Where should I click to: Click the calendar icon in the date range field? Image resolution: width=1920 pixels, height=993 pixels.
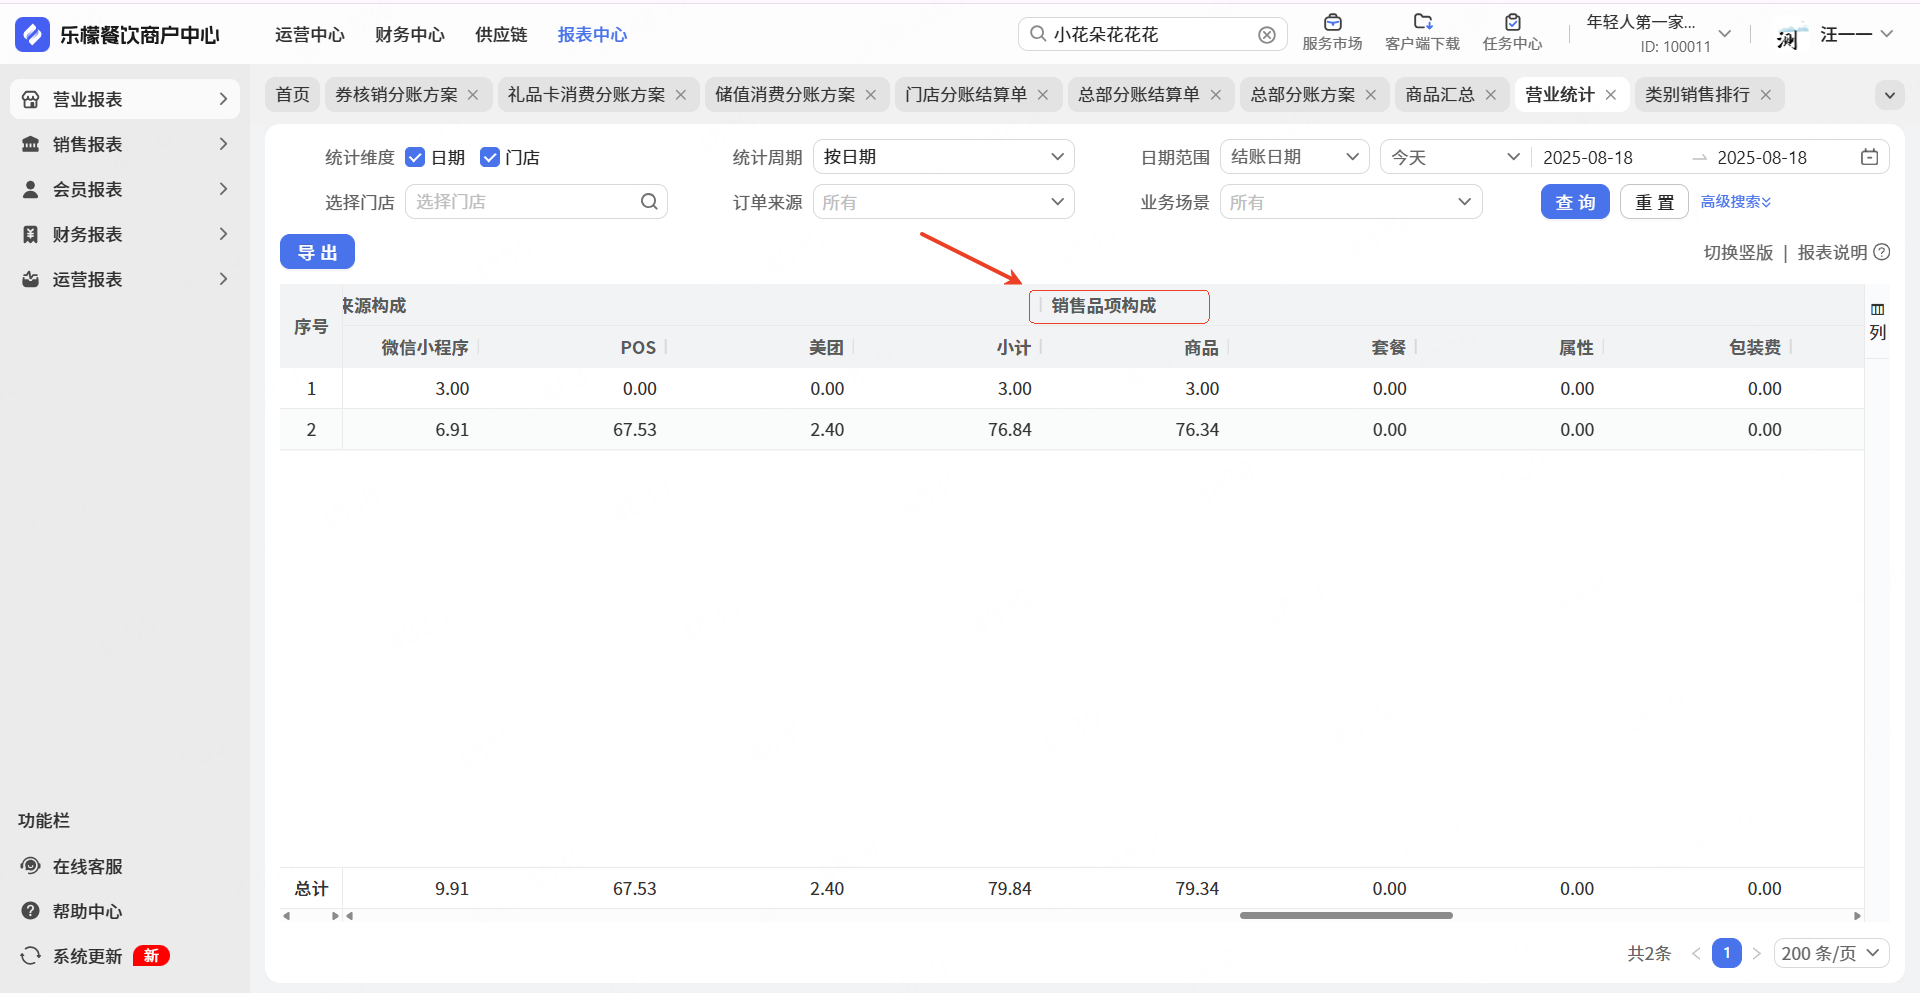pos(1869,157)
